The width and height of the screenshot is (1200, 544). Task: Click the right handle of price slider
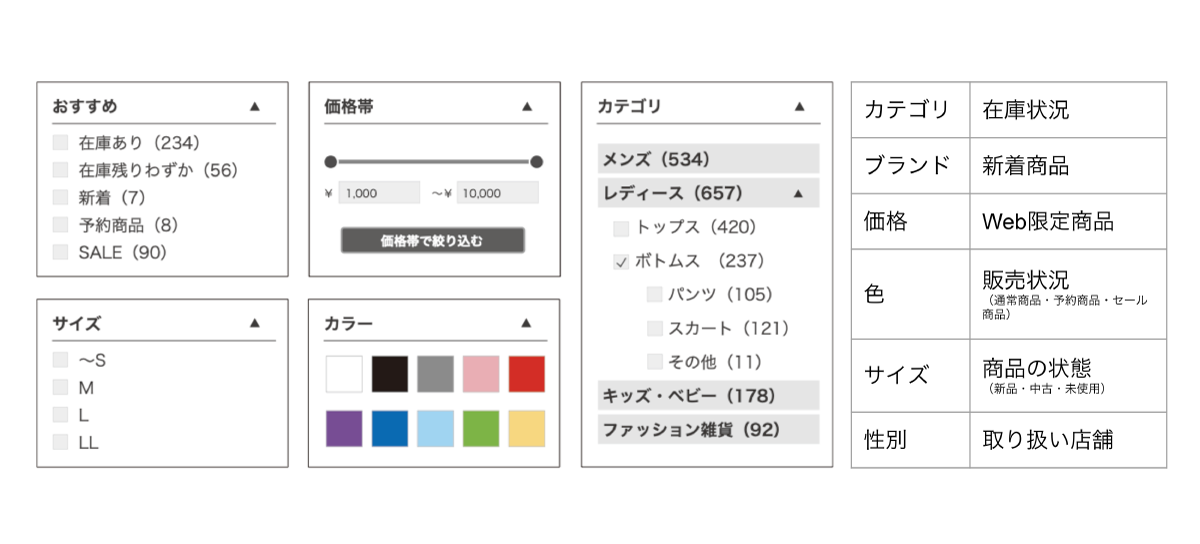click(x=536, y=161)
